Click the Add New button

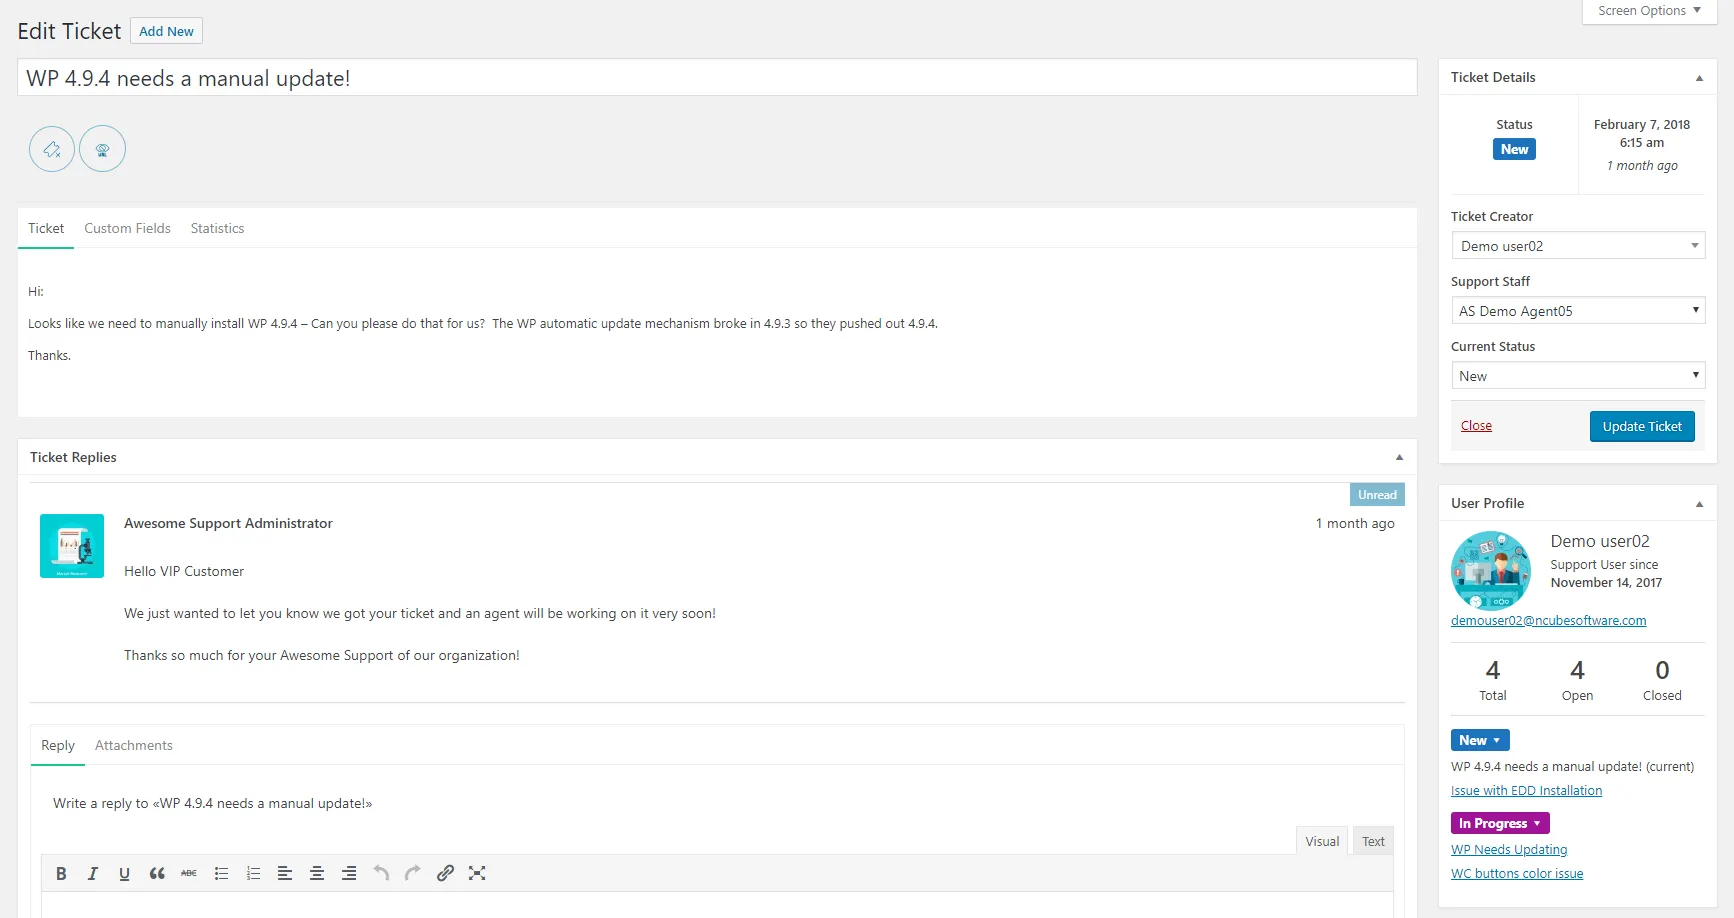tap(166, 31)
